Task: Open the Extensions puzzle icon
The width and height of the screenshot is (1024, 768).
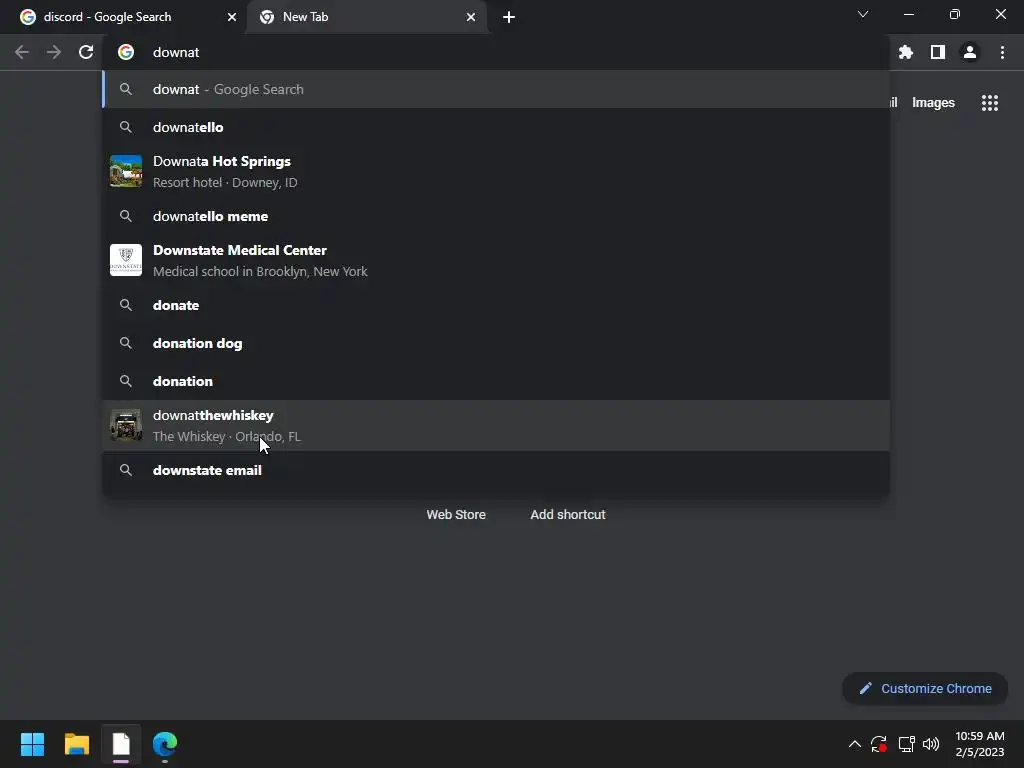Action: (906, 52)
